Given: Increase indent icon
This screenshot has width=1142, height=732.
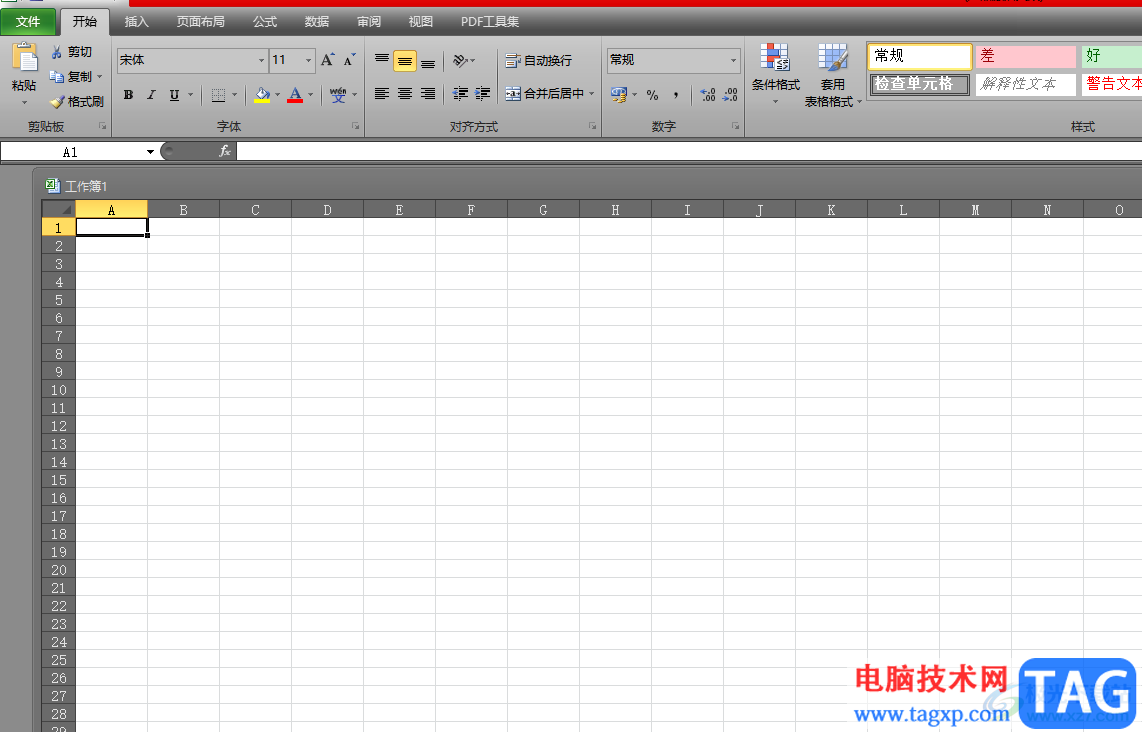Looking at the screenshot, I should click(482, 94).
